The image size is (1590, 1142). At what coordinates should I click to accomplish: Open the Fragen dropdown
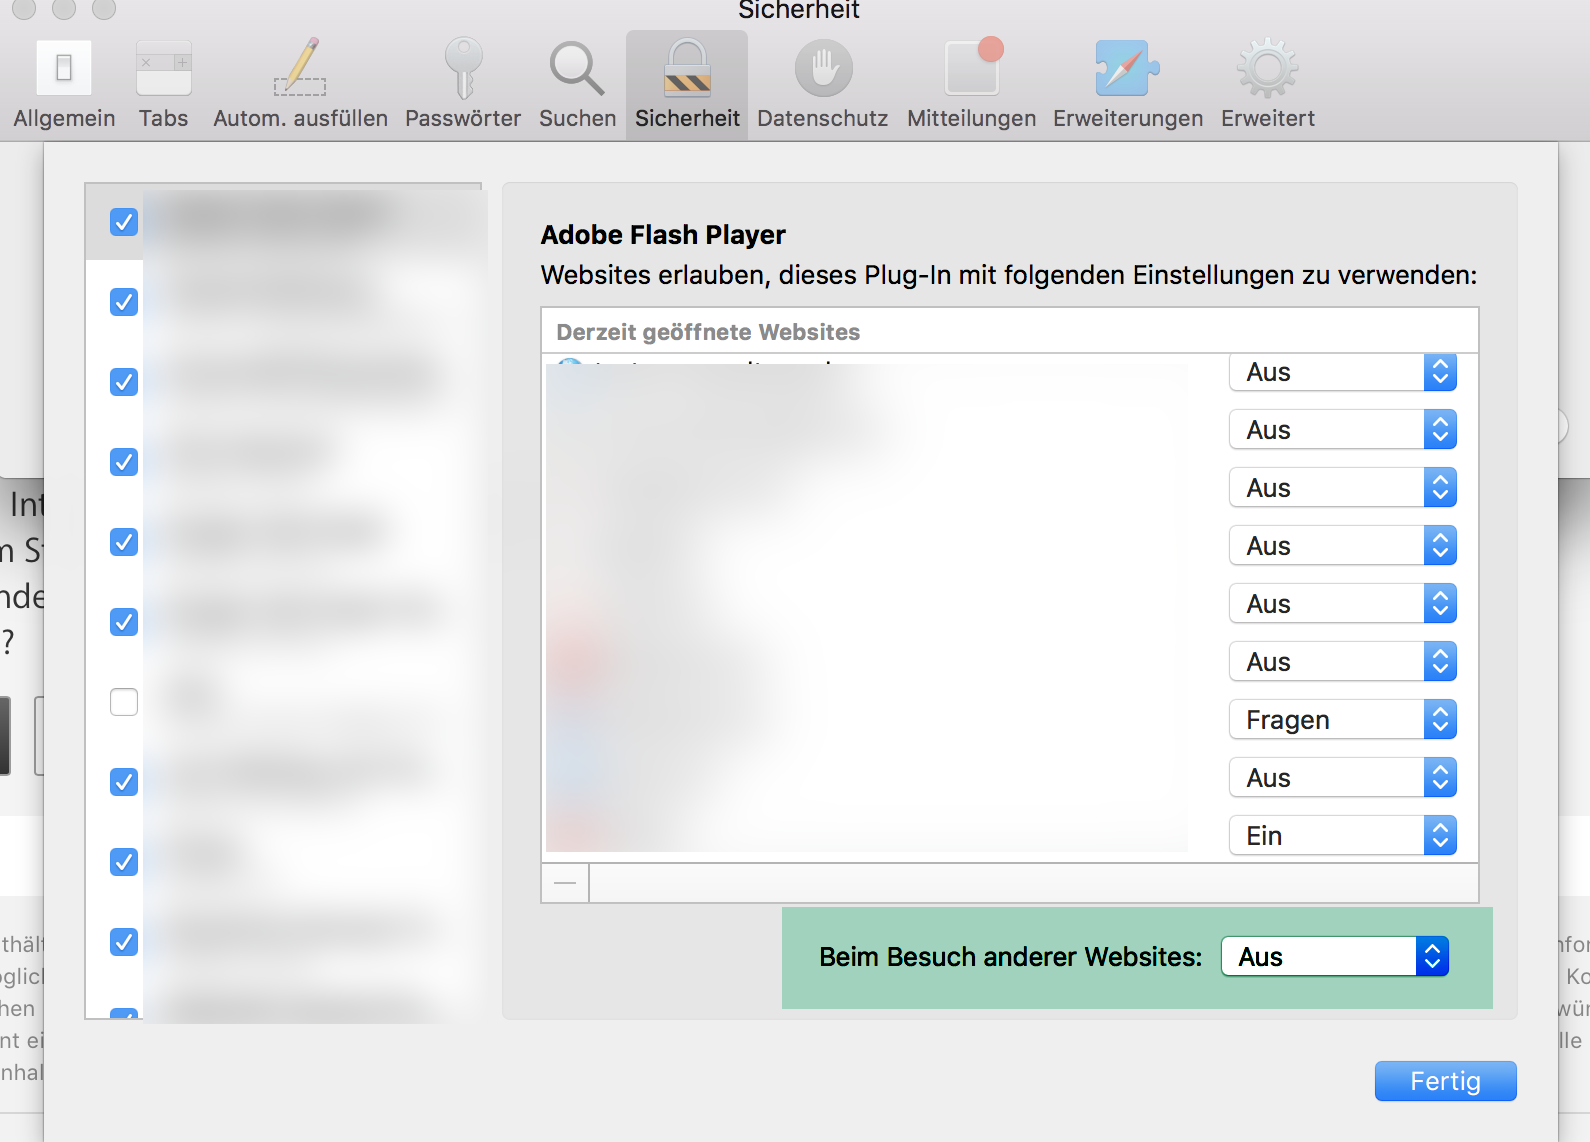[1342, 720]
